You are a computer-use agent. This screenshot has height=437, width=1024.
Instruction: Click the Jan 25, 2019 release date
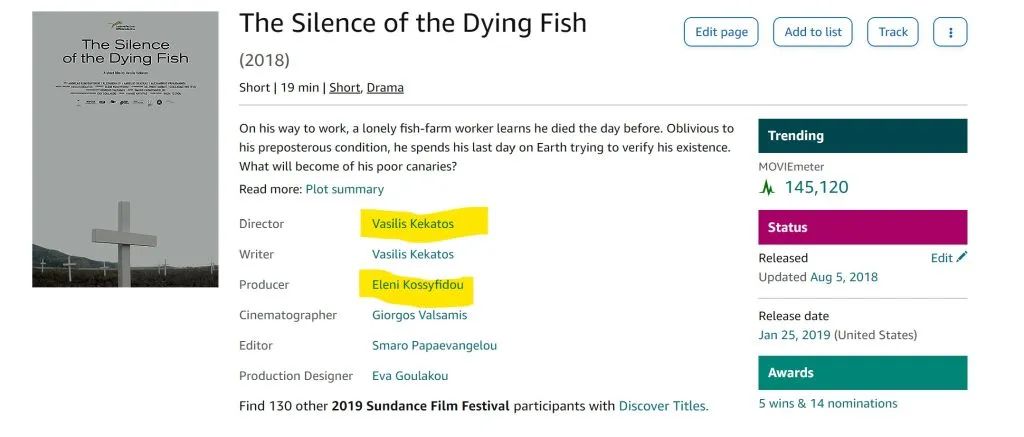click(x=794, y=335)
